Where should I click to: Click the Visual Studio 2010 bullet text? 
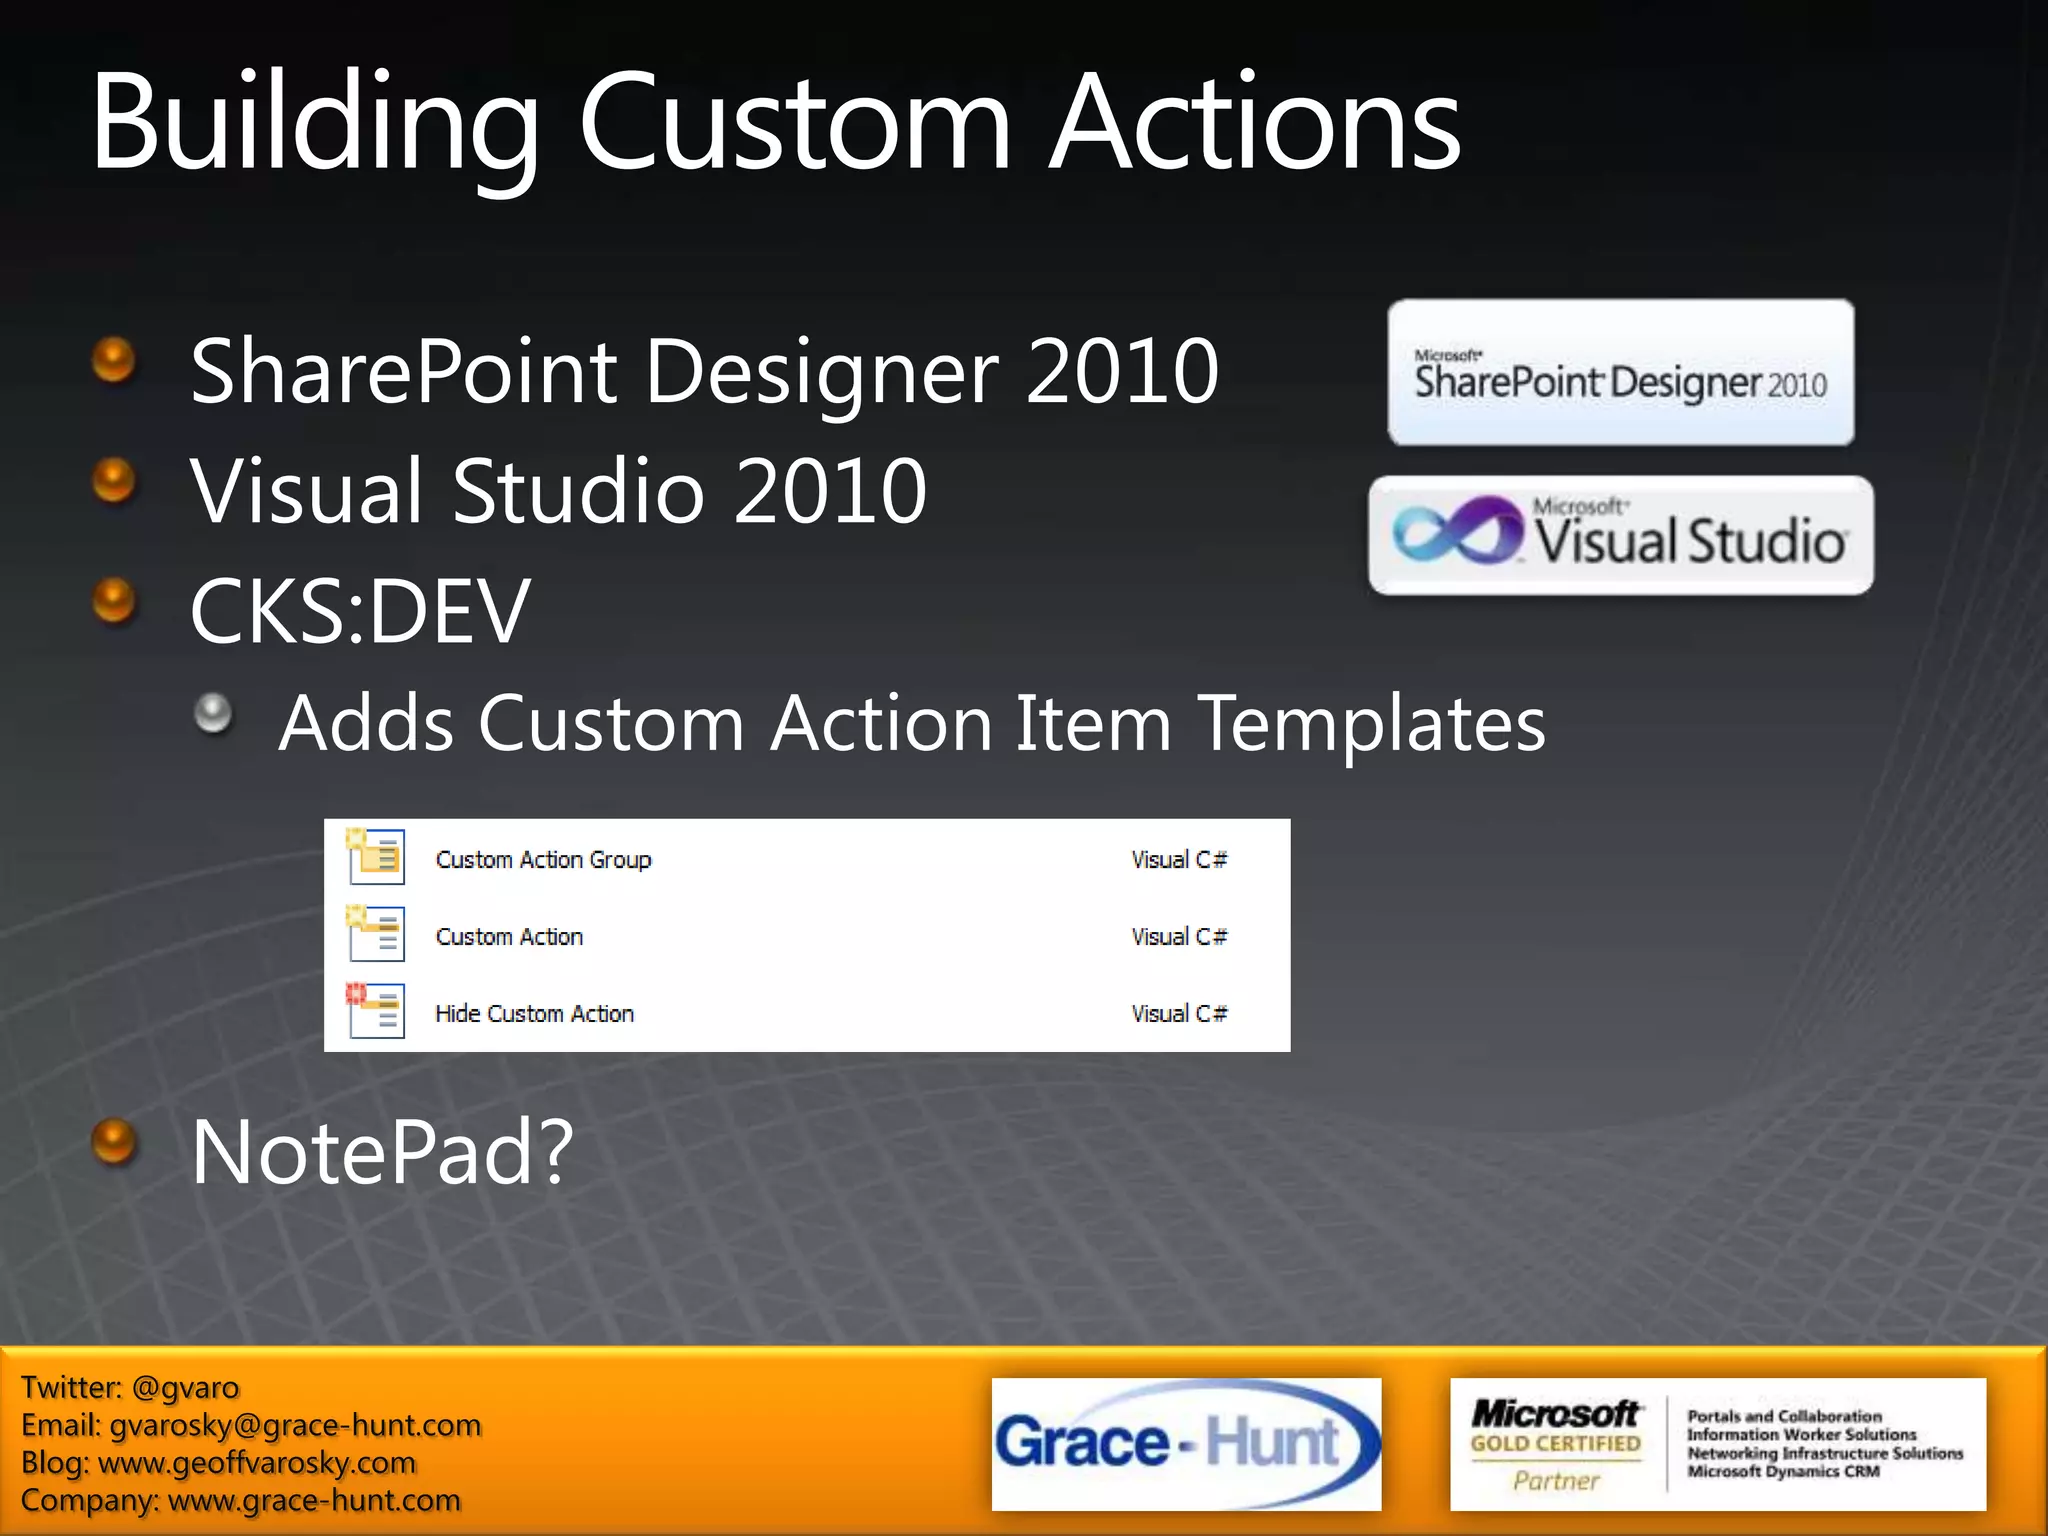[x=559, y=491]
